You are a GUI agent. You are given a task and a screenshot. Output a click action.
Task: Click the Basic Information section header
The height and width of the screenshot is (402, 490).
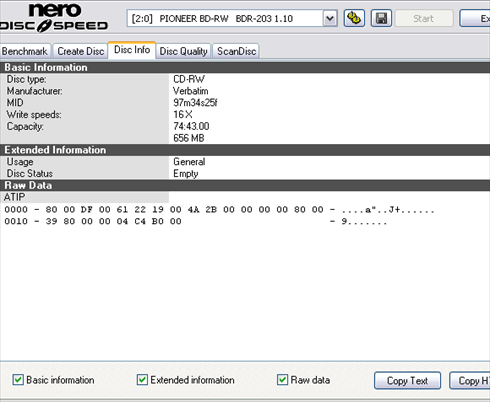tap(245, 67)
